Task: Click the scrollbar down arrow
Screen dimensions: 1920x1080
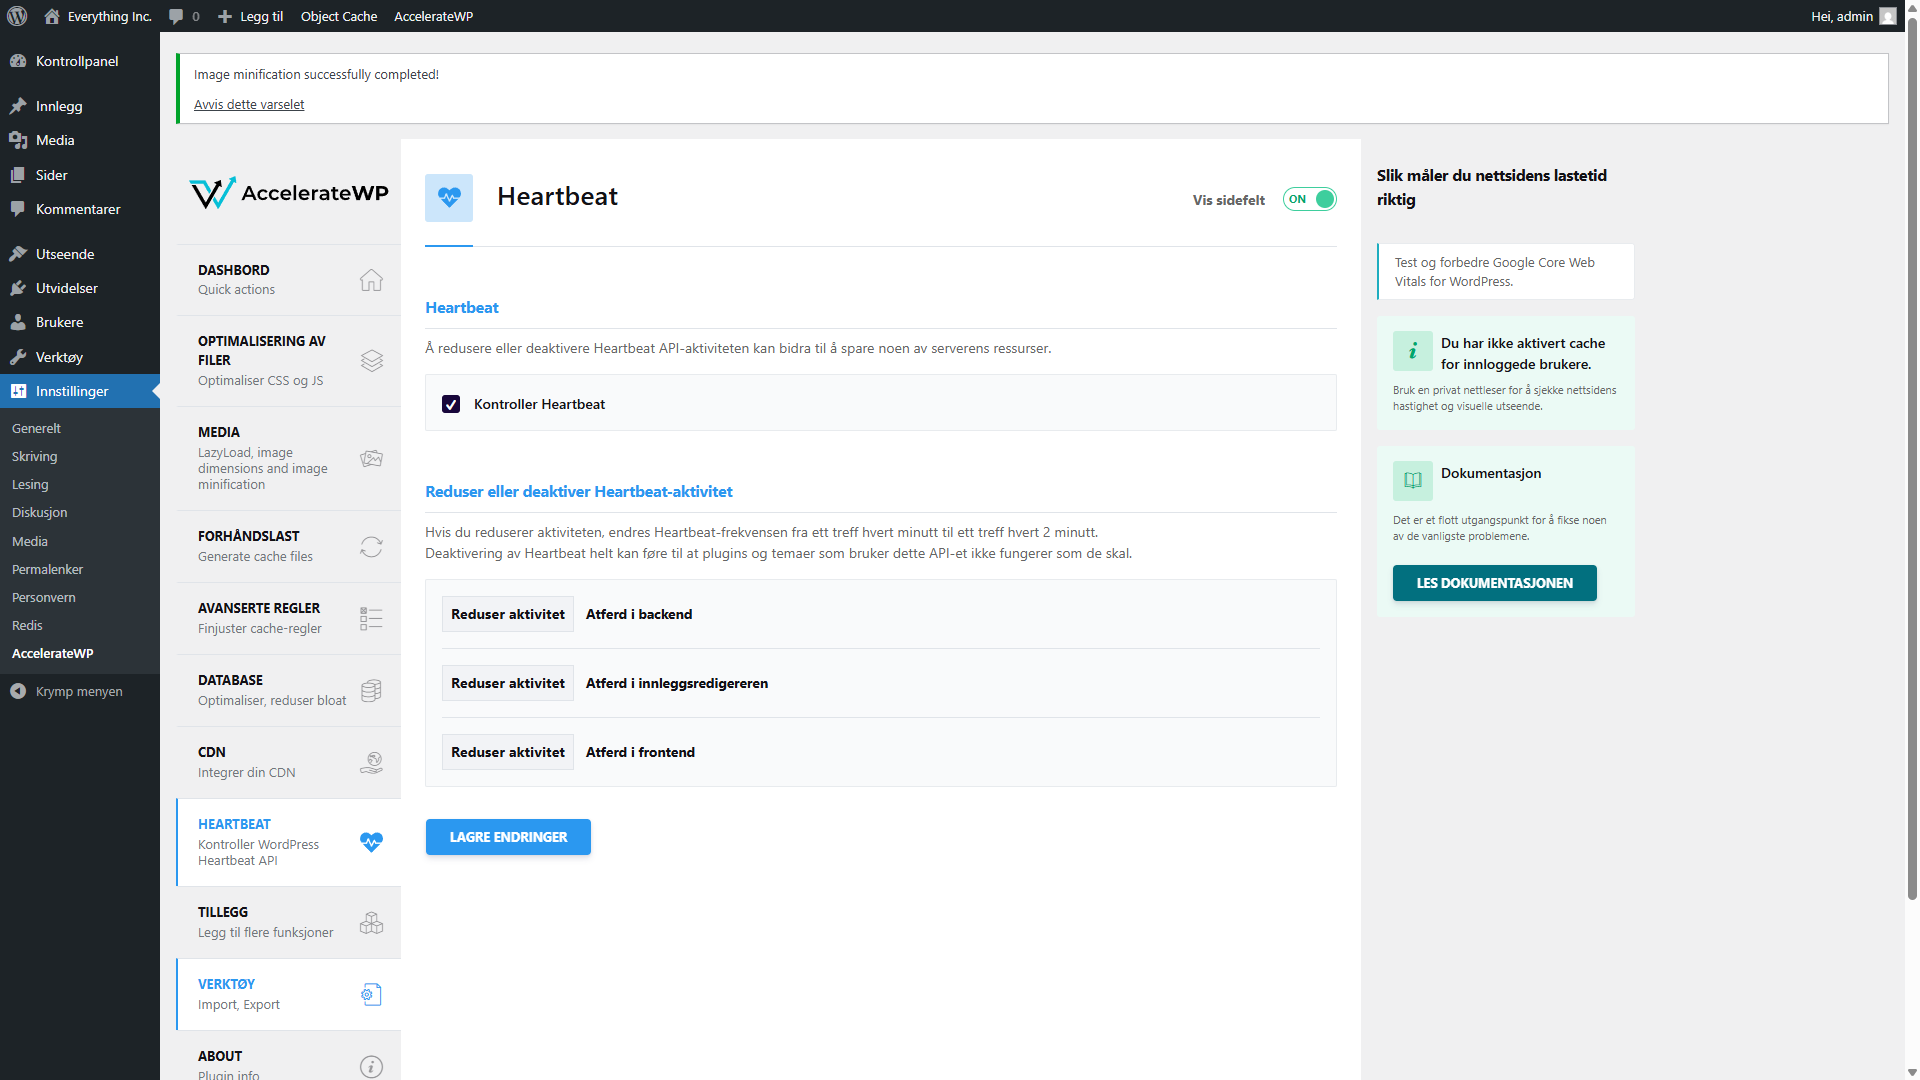Action: (1912, 1072)
